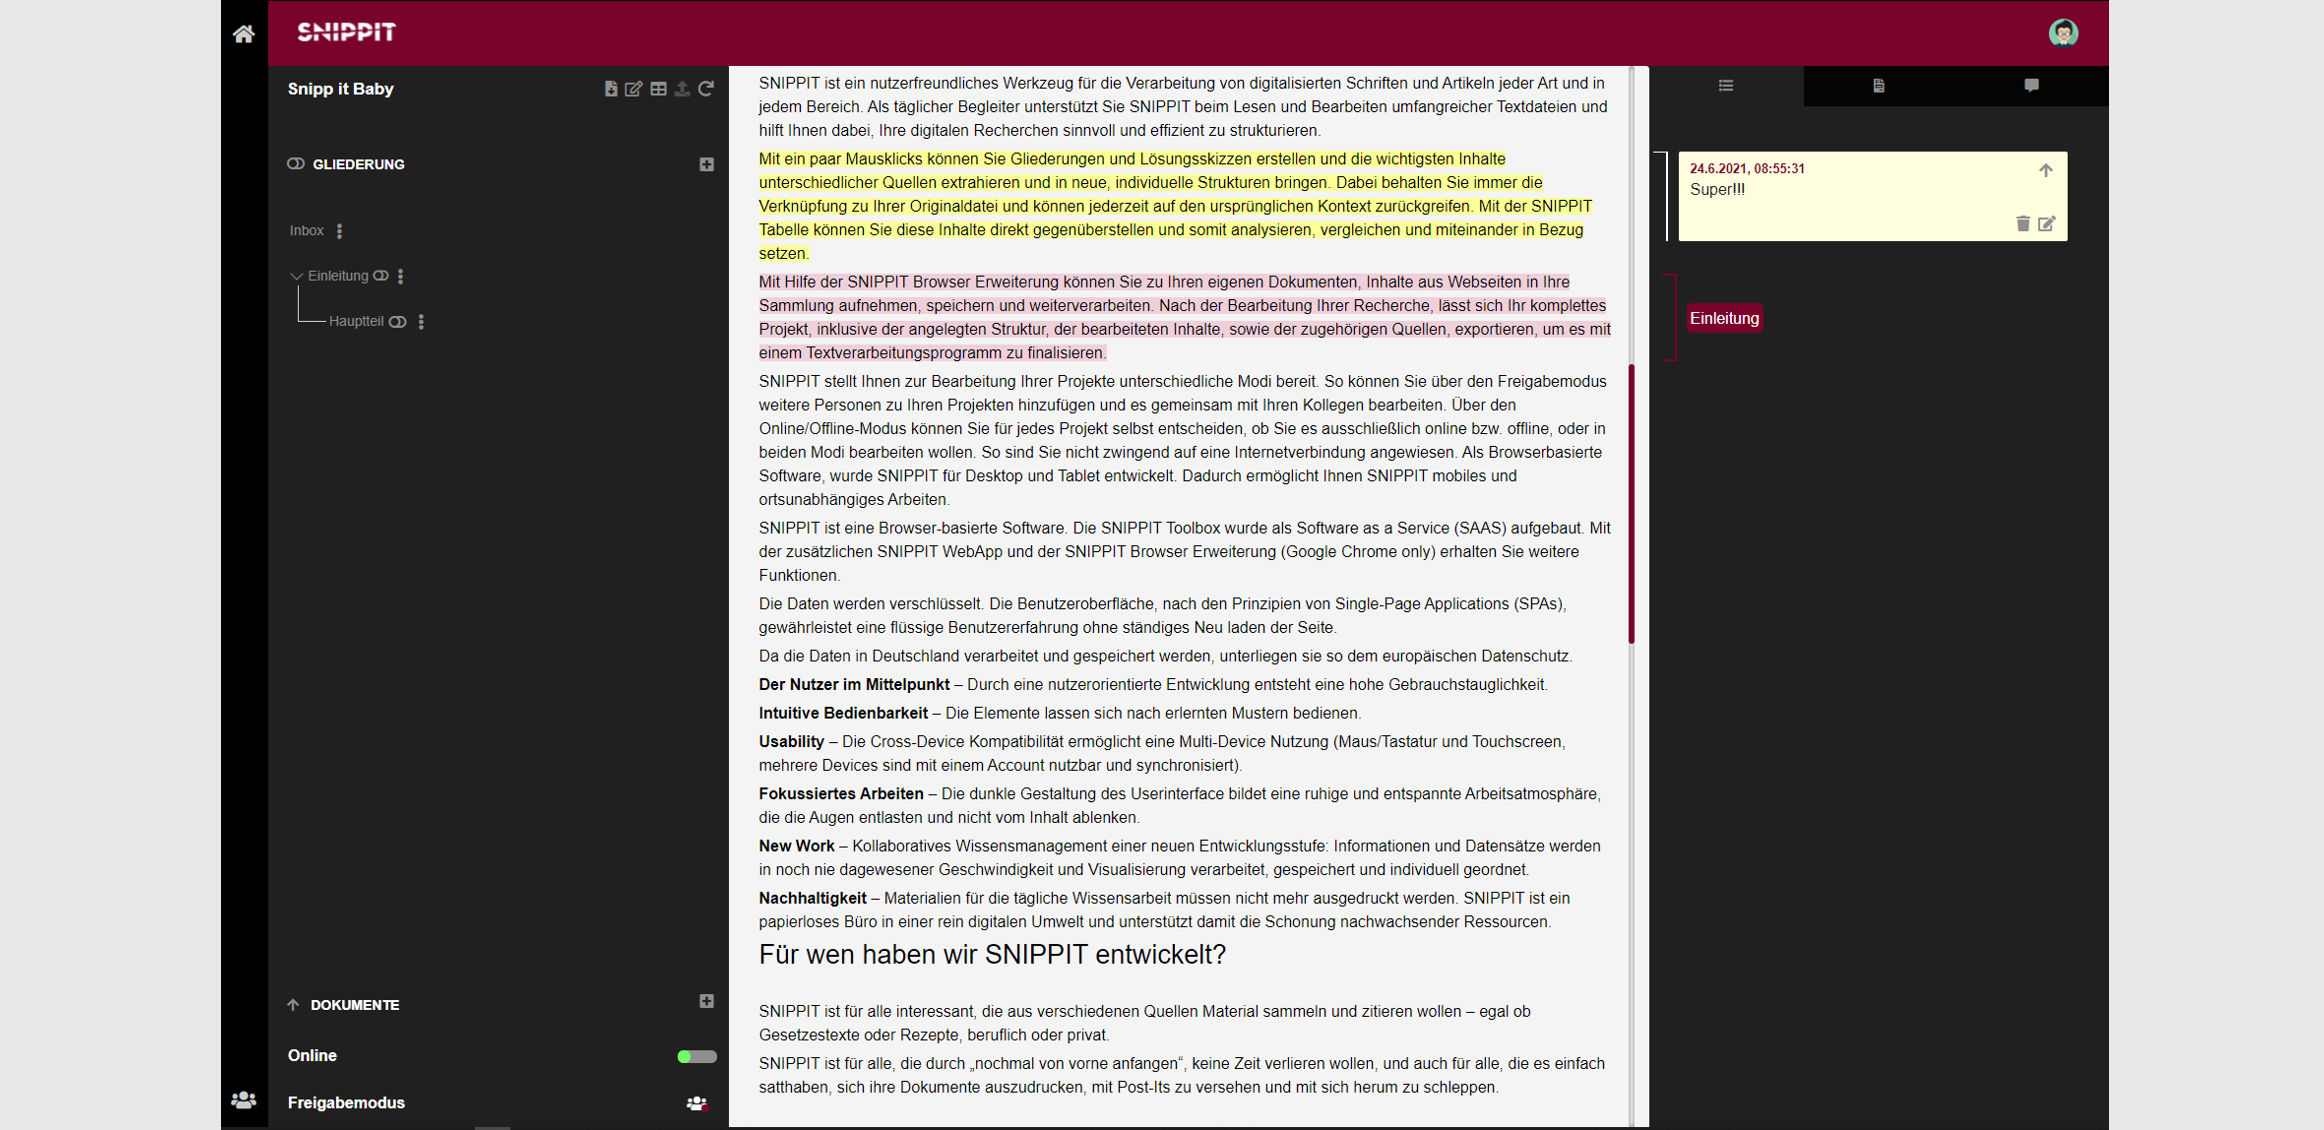Click the DOKUMENTE section header
Image resolution: width=2324 pixels, height=1130 pixels.
(355, 1005)
